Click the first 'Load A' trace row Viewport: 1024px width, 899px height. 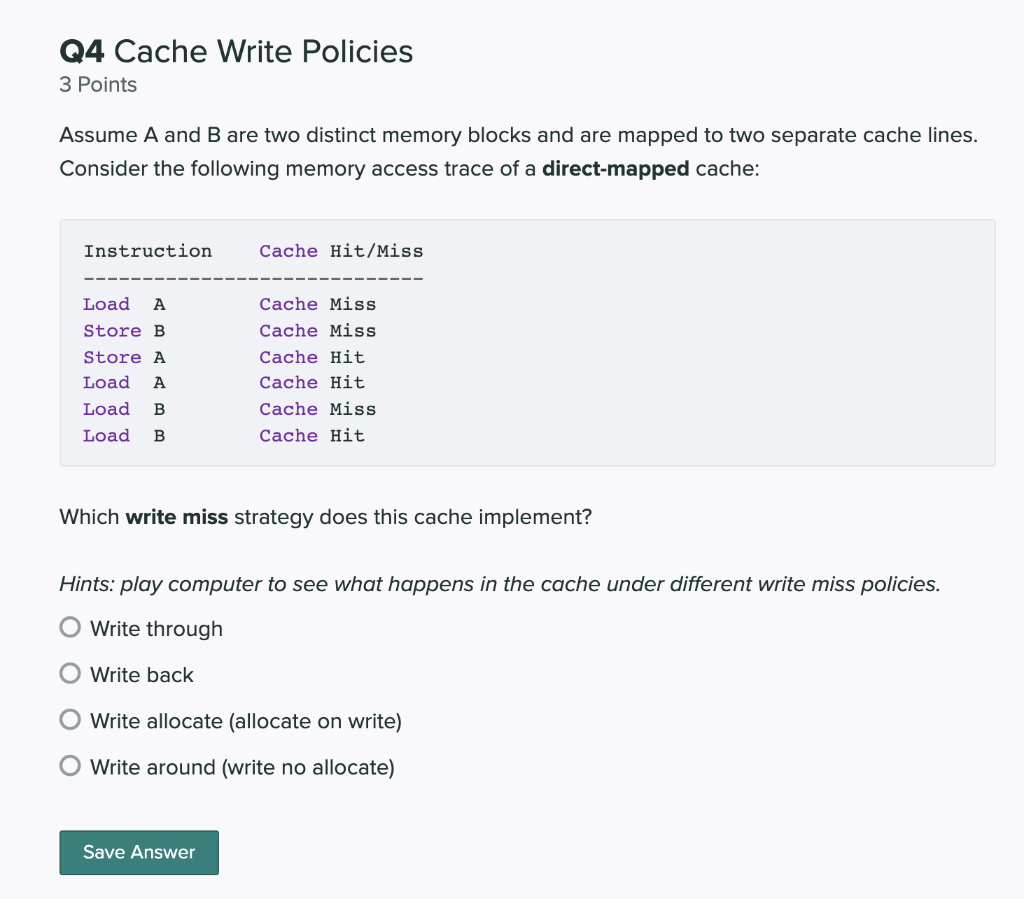pos(230,304)
